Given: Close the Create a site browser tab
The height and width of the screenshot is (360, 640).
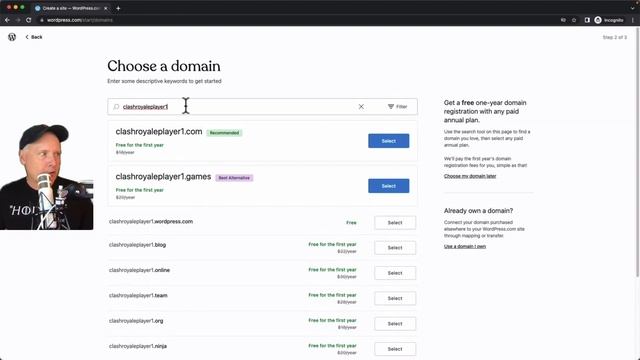Looking at the screenshot, I should (x=106, y=8).
